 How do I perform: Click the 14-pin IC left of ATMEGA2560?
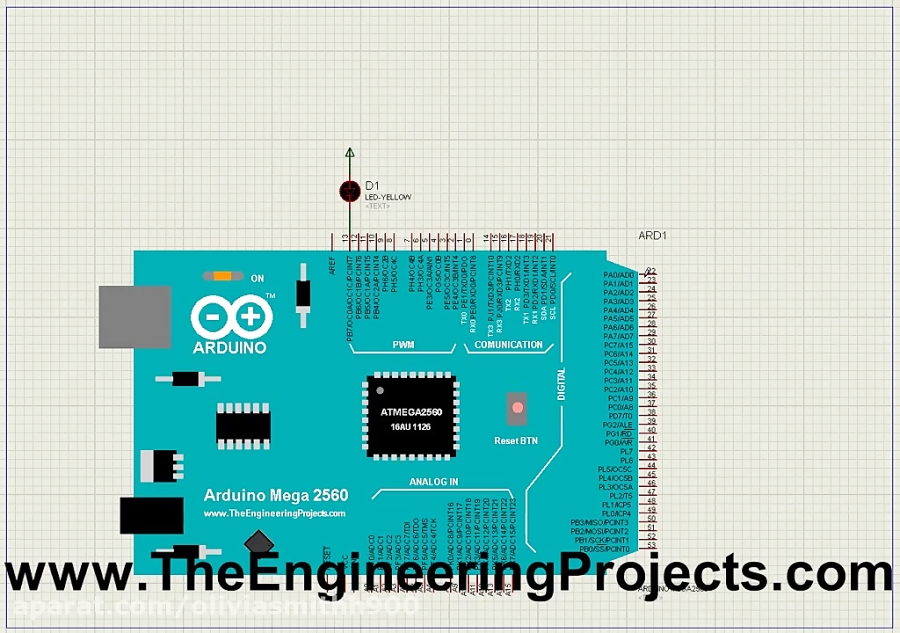240,427
